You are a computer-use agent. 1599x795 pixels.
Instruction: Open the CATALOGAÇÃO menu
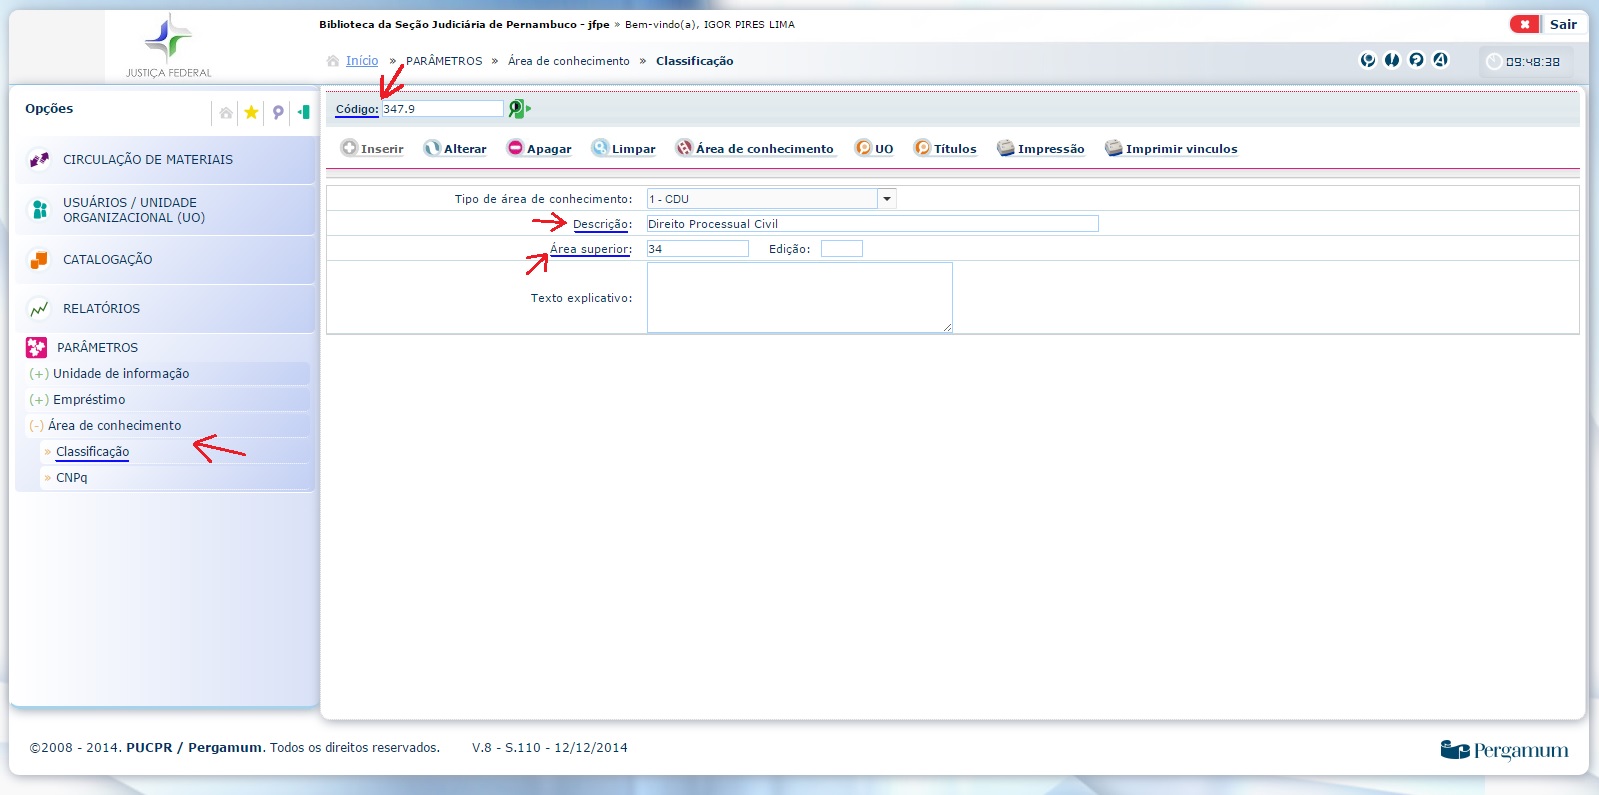click(x=107, y=260)
